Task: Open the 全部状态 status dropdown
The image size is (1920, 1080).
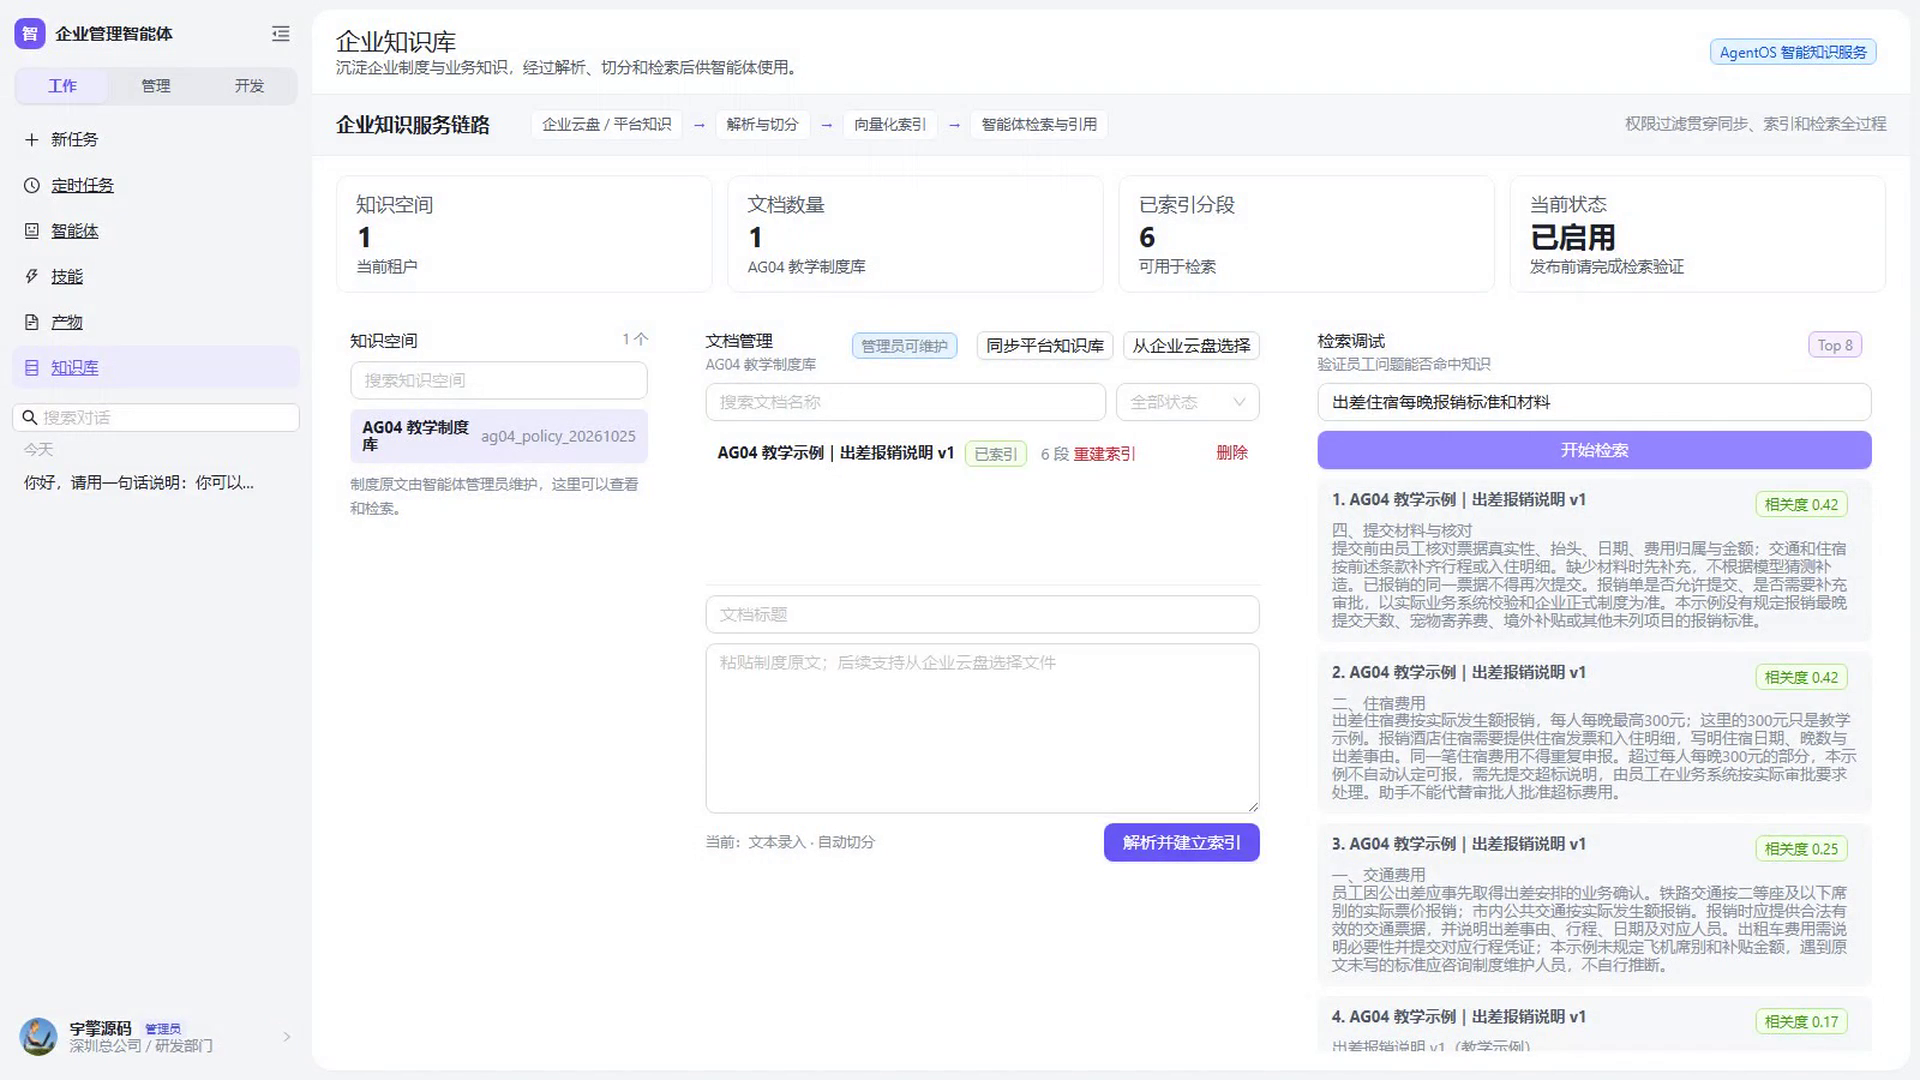Action: point(1187,402)
